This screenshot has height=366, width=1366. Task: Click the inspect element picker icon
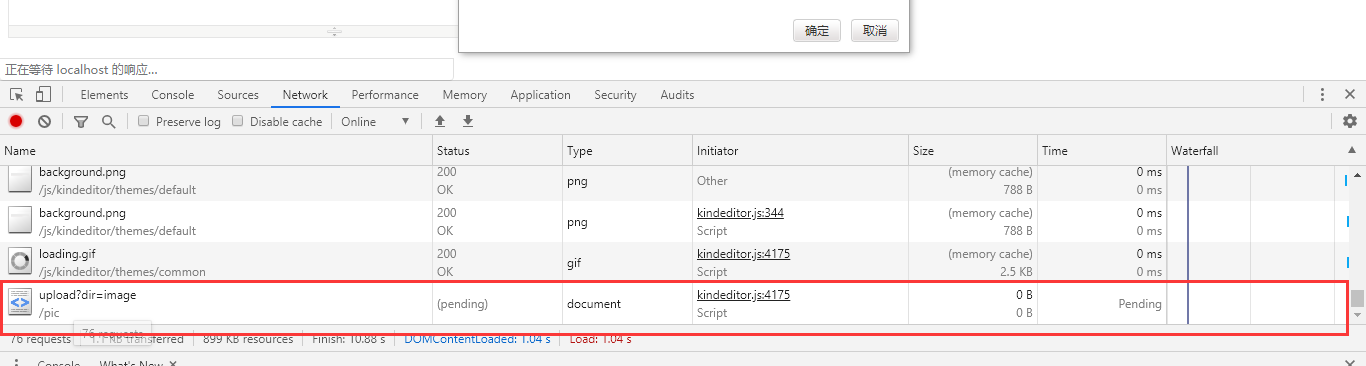coord(17,95)
